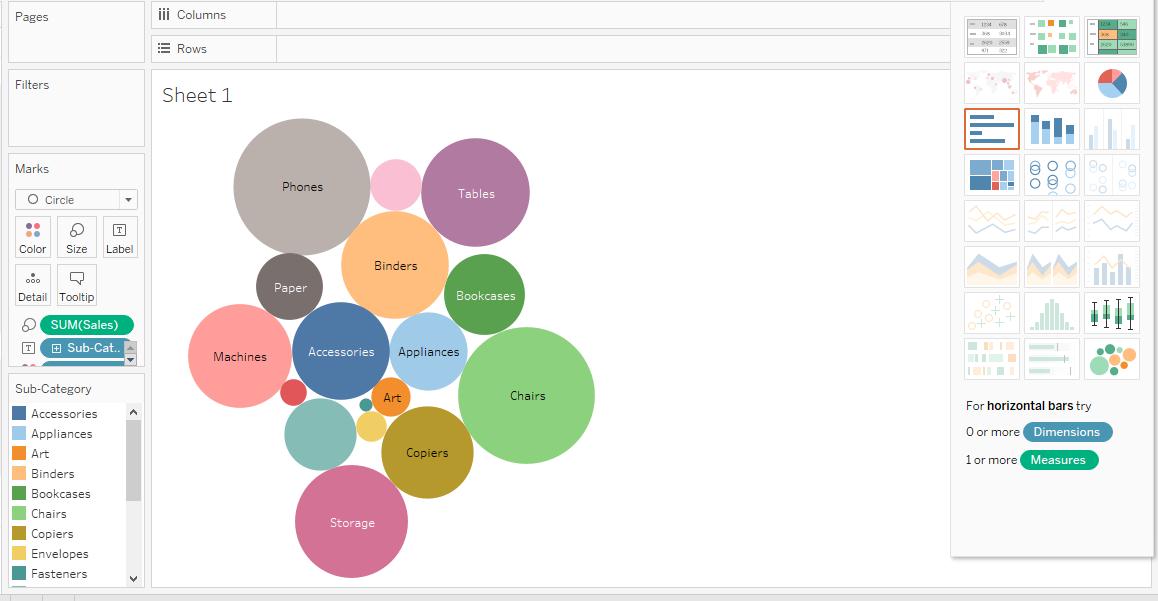Open the Color shelf on the Marks card
The height and width of the screenshot is (601, 1158).
pyautogui.click(x=32, y=237)
